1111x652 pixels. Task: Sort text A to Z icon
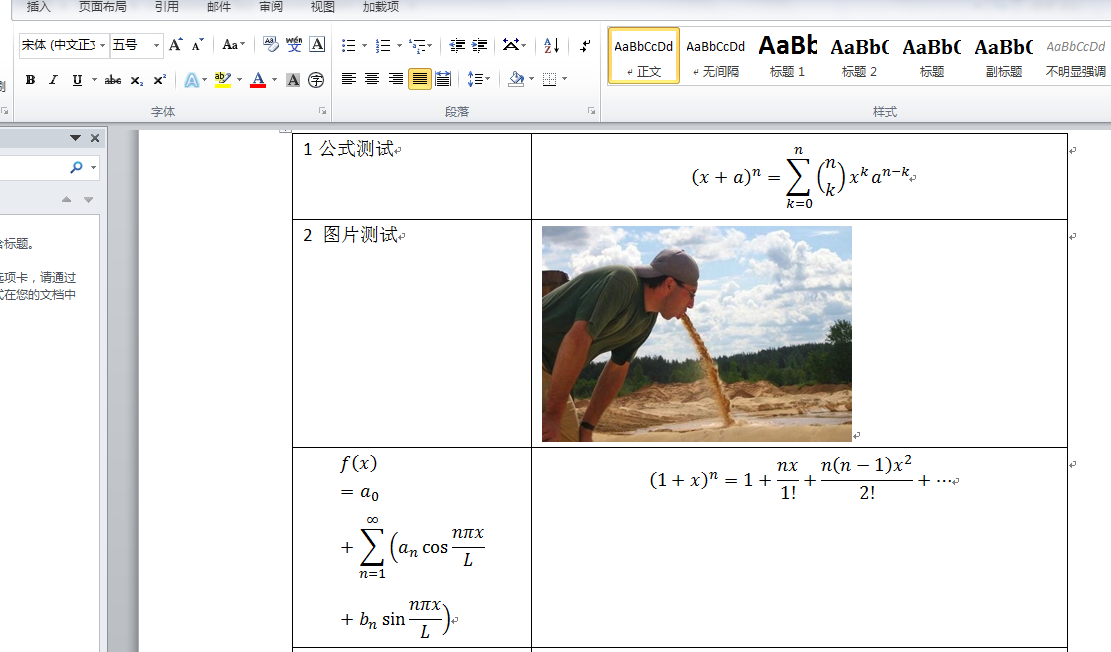click(x=551, y=46)
